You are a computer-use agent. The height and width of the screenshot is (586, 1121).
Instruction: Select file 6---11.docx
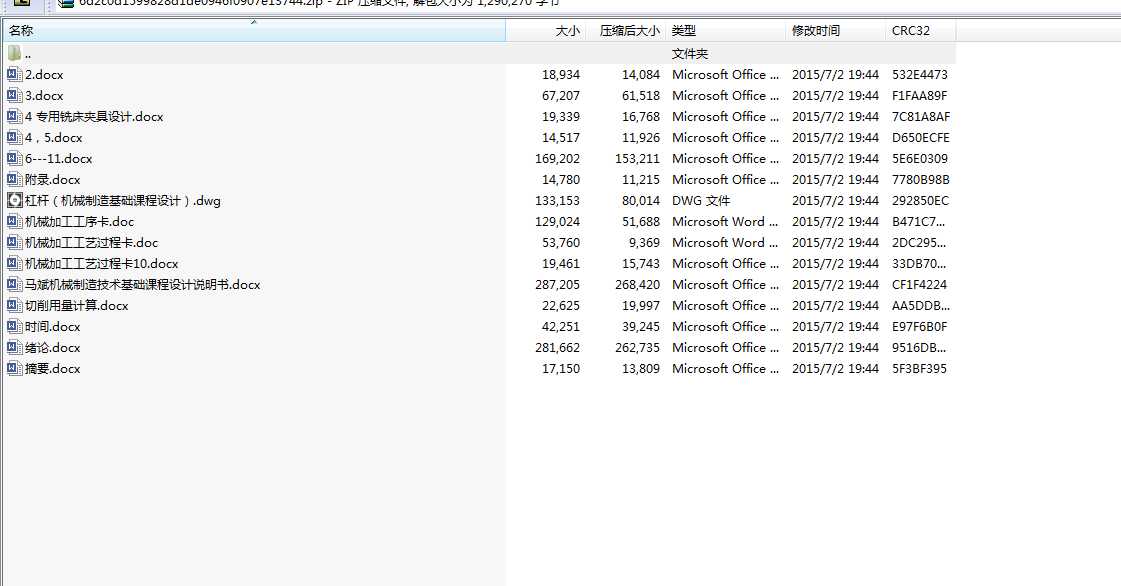59,159
